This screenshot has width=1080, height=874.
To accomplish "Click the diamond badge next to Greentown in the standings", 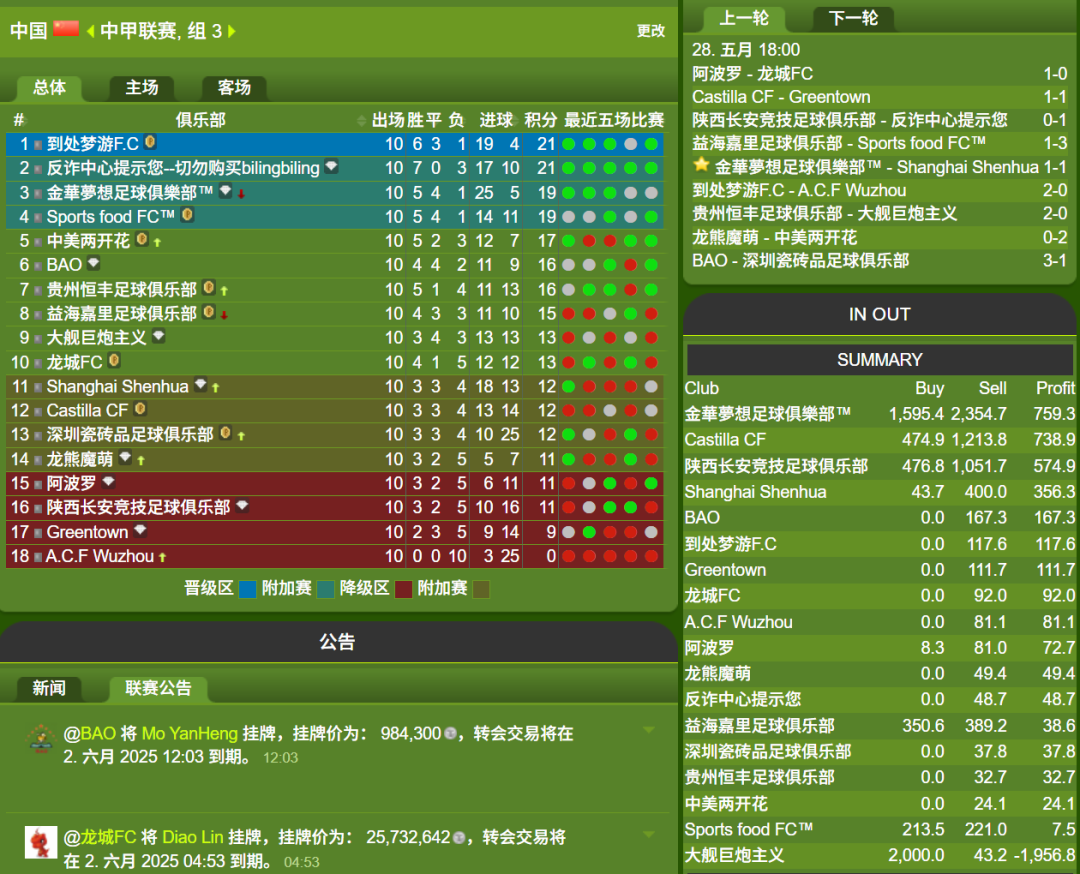I will tap(141, 530).
